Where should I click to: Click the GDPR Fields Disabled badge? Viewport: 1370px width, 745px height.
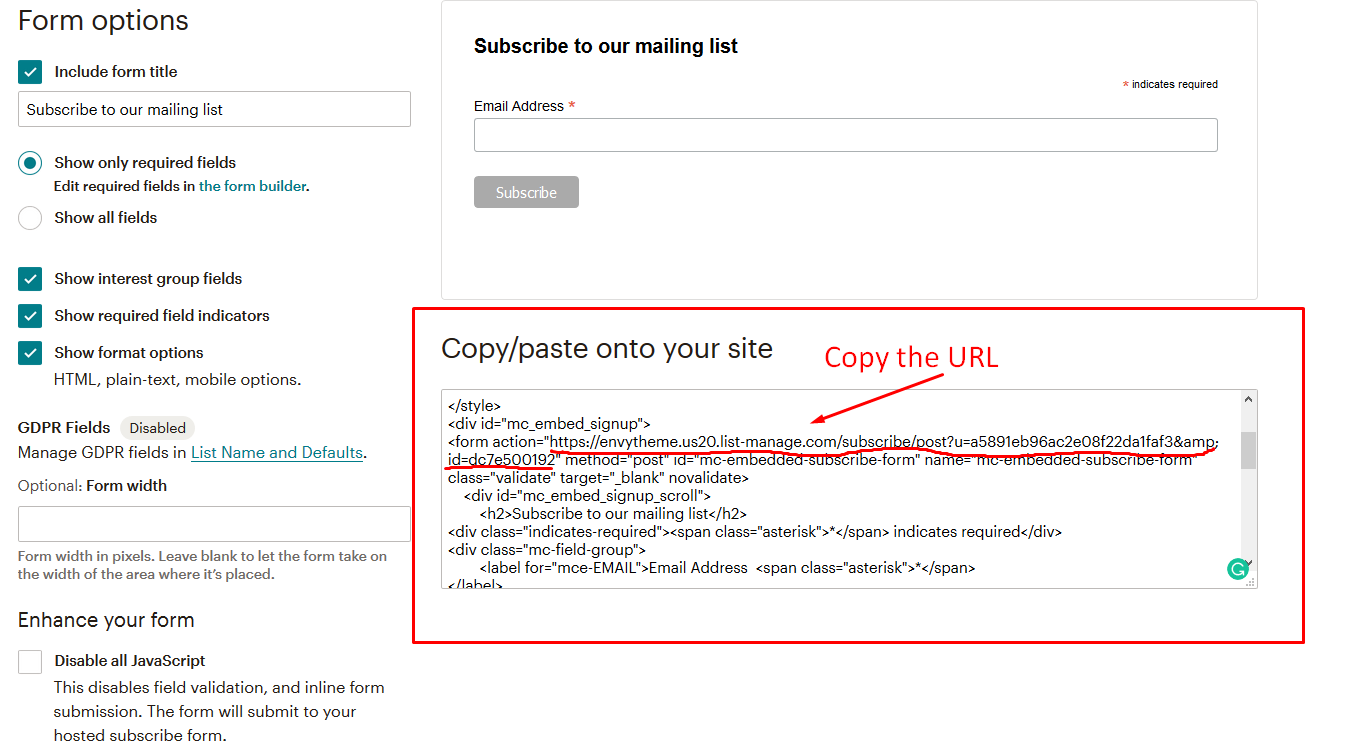[157, 428]
